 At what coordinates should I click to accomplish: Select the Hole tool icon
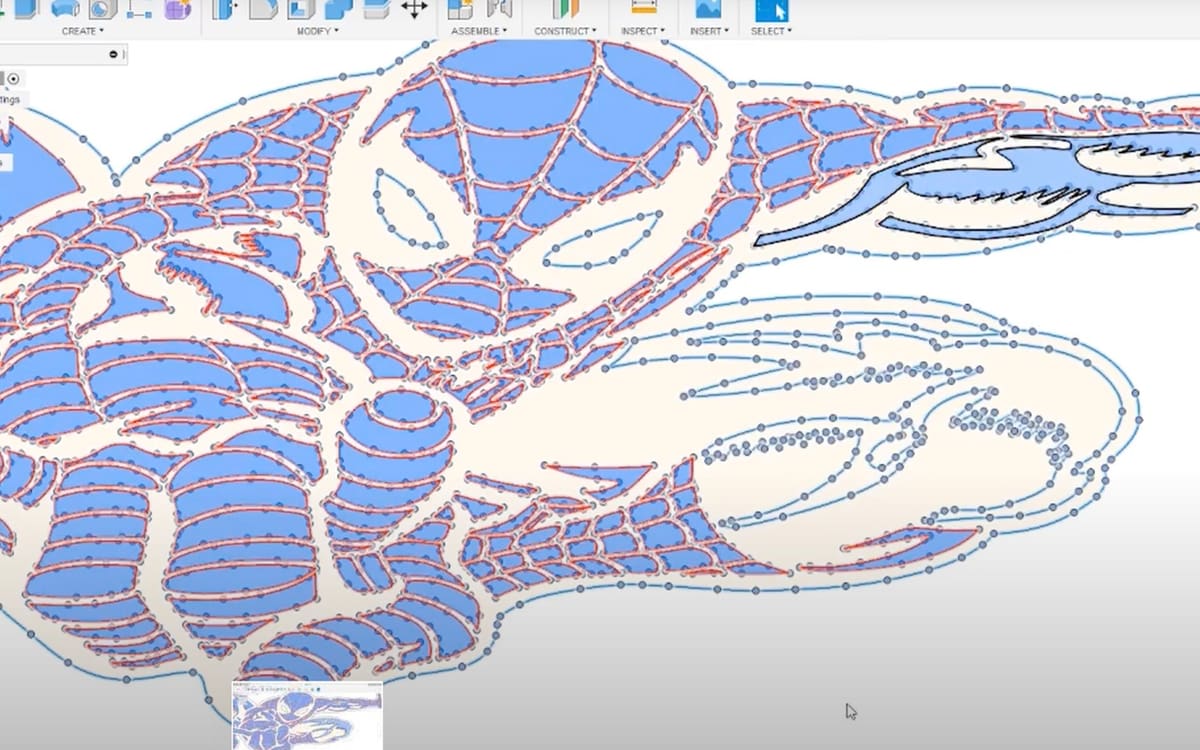102,9
